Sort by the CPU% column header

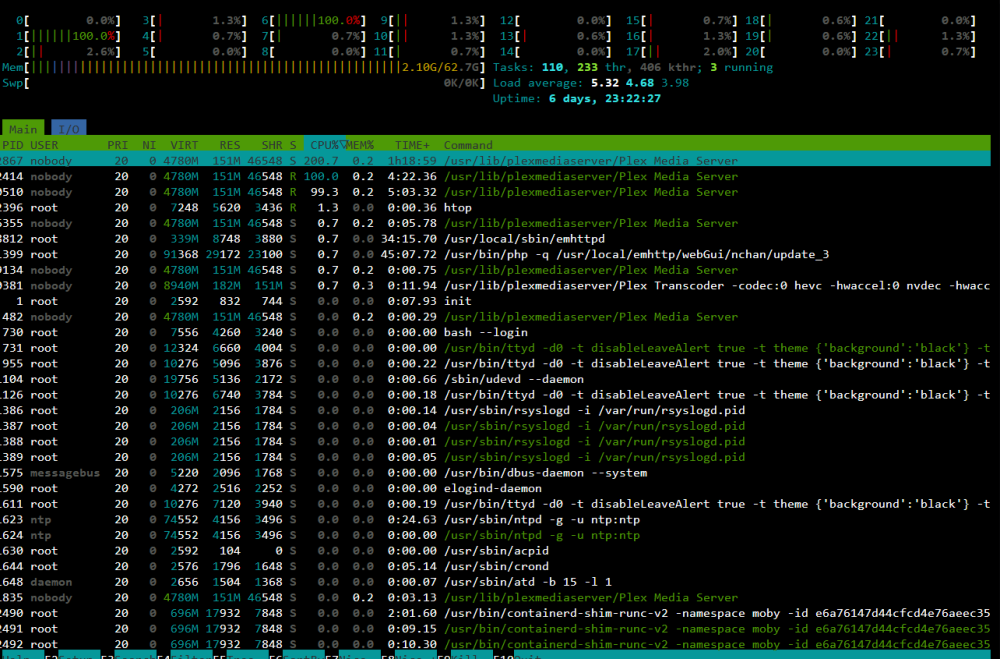tap(325, 145)
